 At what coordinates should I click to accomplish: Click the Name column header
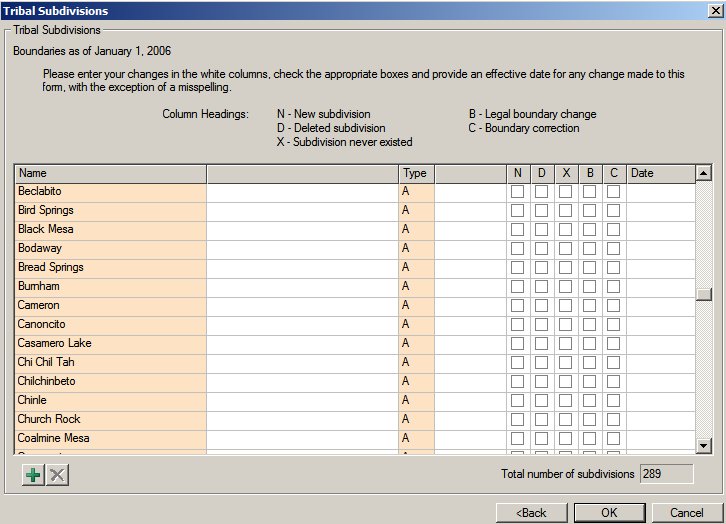click(110, 173)
